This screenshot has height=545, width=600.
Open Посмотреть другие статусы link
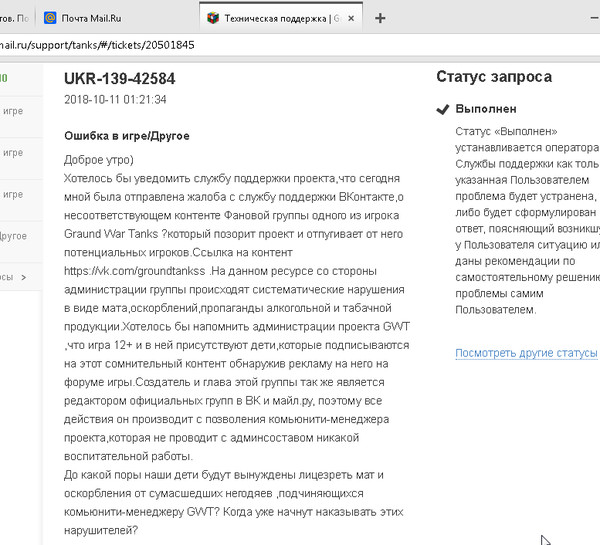pyautogui.click(x=526, y=352)
